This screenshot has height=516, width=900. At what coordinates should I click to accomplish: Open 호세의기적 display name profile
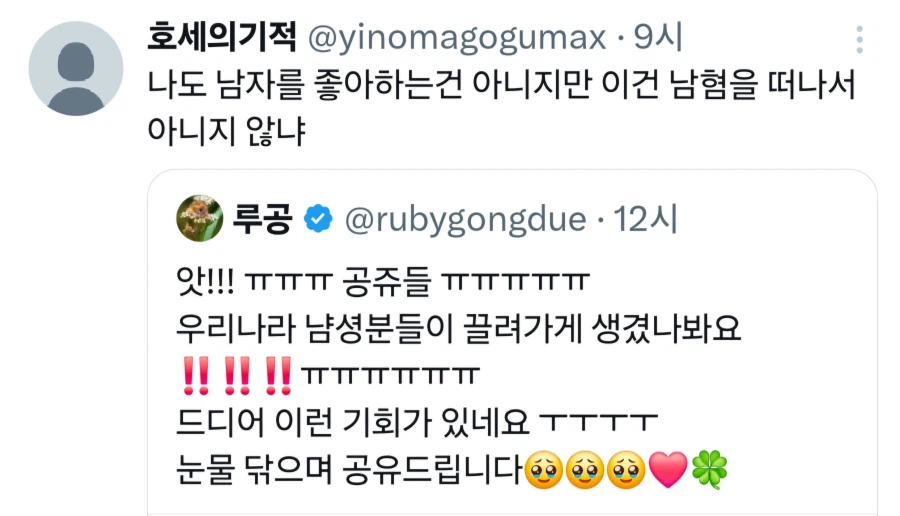(x=222, y=37)
